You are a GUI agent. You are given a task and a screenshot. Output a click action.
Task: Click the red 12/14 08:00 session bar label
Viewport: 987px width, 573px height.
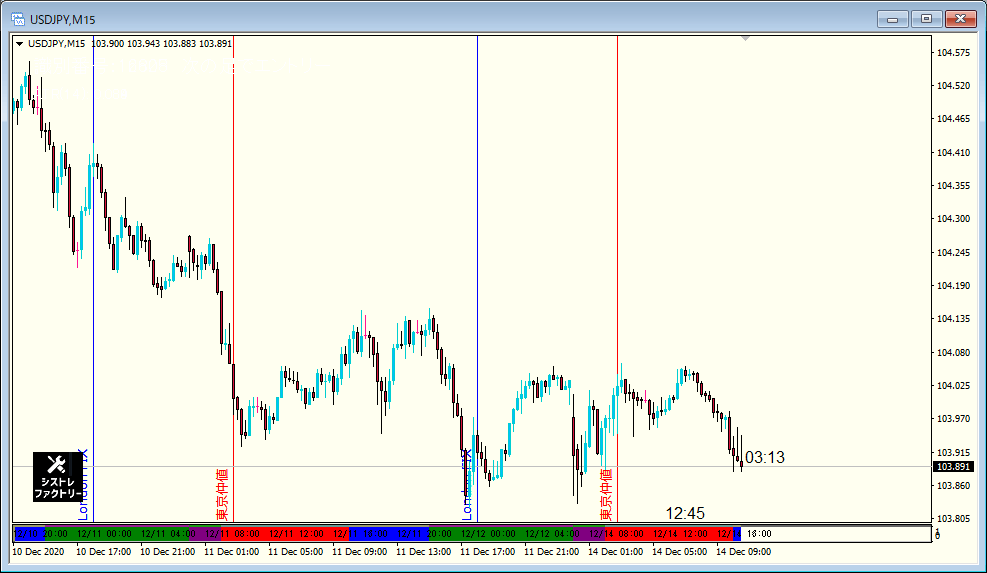click(x=616, y=534)
